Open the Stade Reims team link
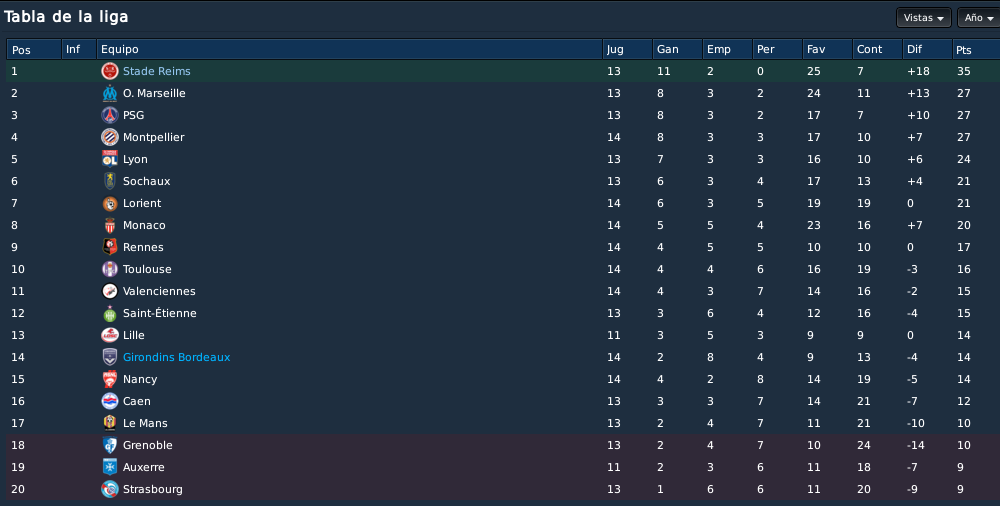1000x506 pixels. tap(157, 71)
